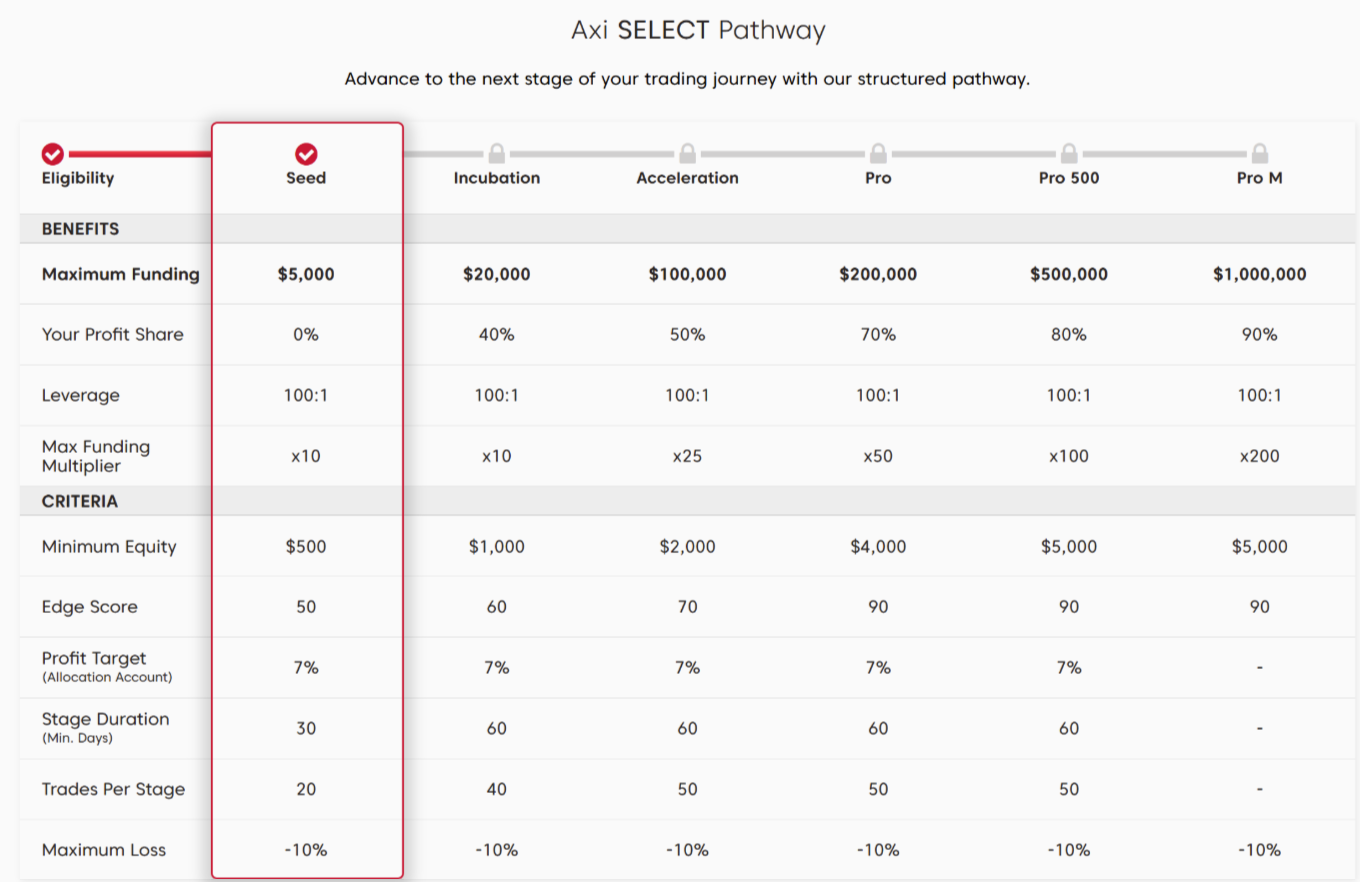
Task: Click the Pro stage lock icon
Action: tap(878, 154)
